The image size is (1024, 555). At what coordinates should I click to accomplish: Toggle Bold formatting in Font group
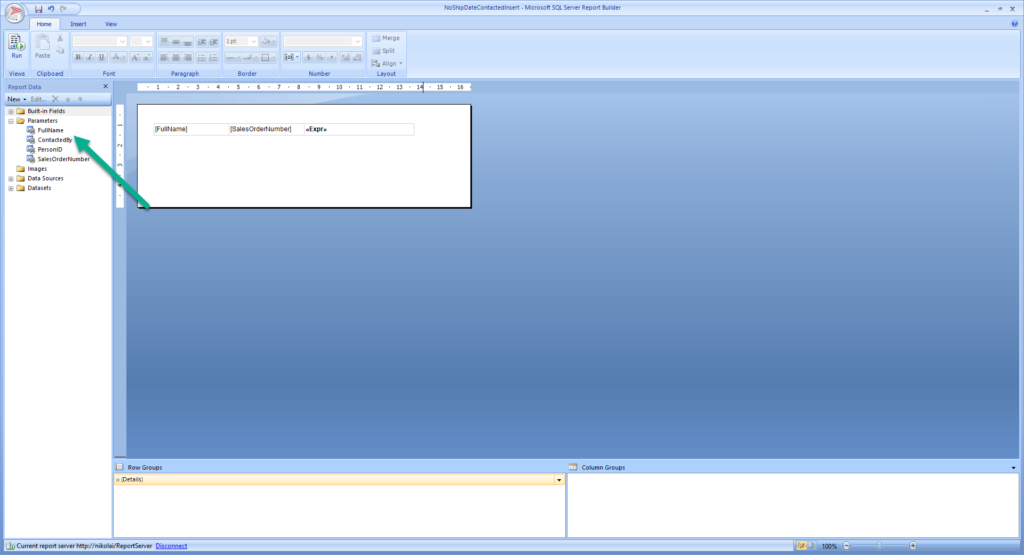[78, 57]
